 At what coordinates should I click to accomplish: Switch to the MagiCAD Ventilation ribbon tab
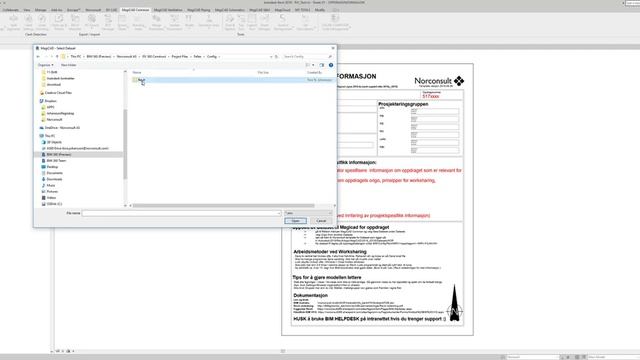tap(168, 10)
